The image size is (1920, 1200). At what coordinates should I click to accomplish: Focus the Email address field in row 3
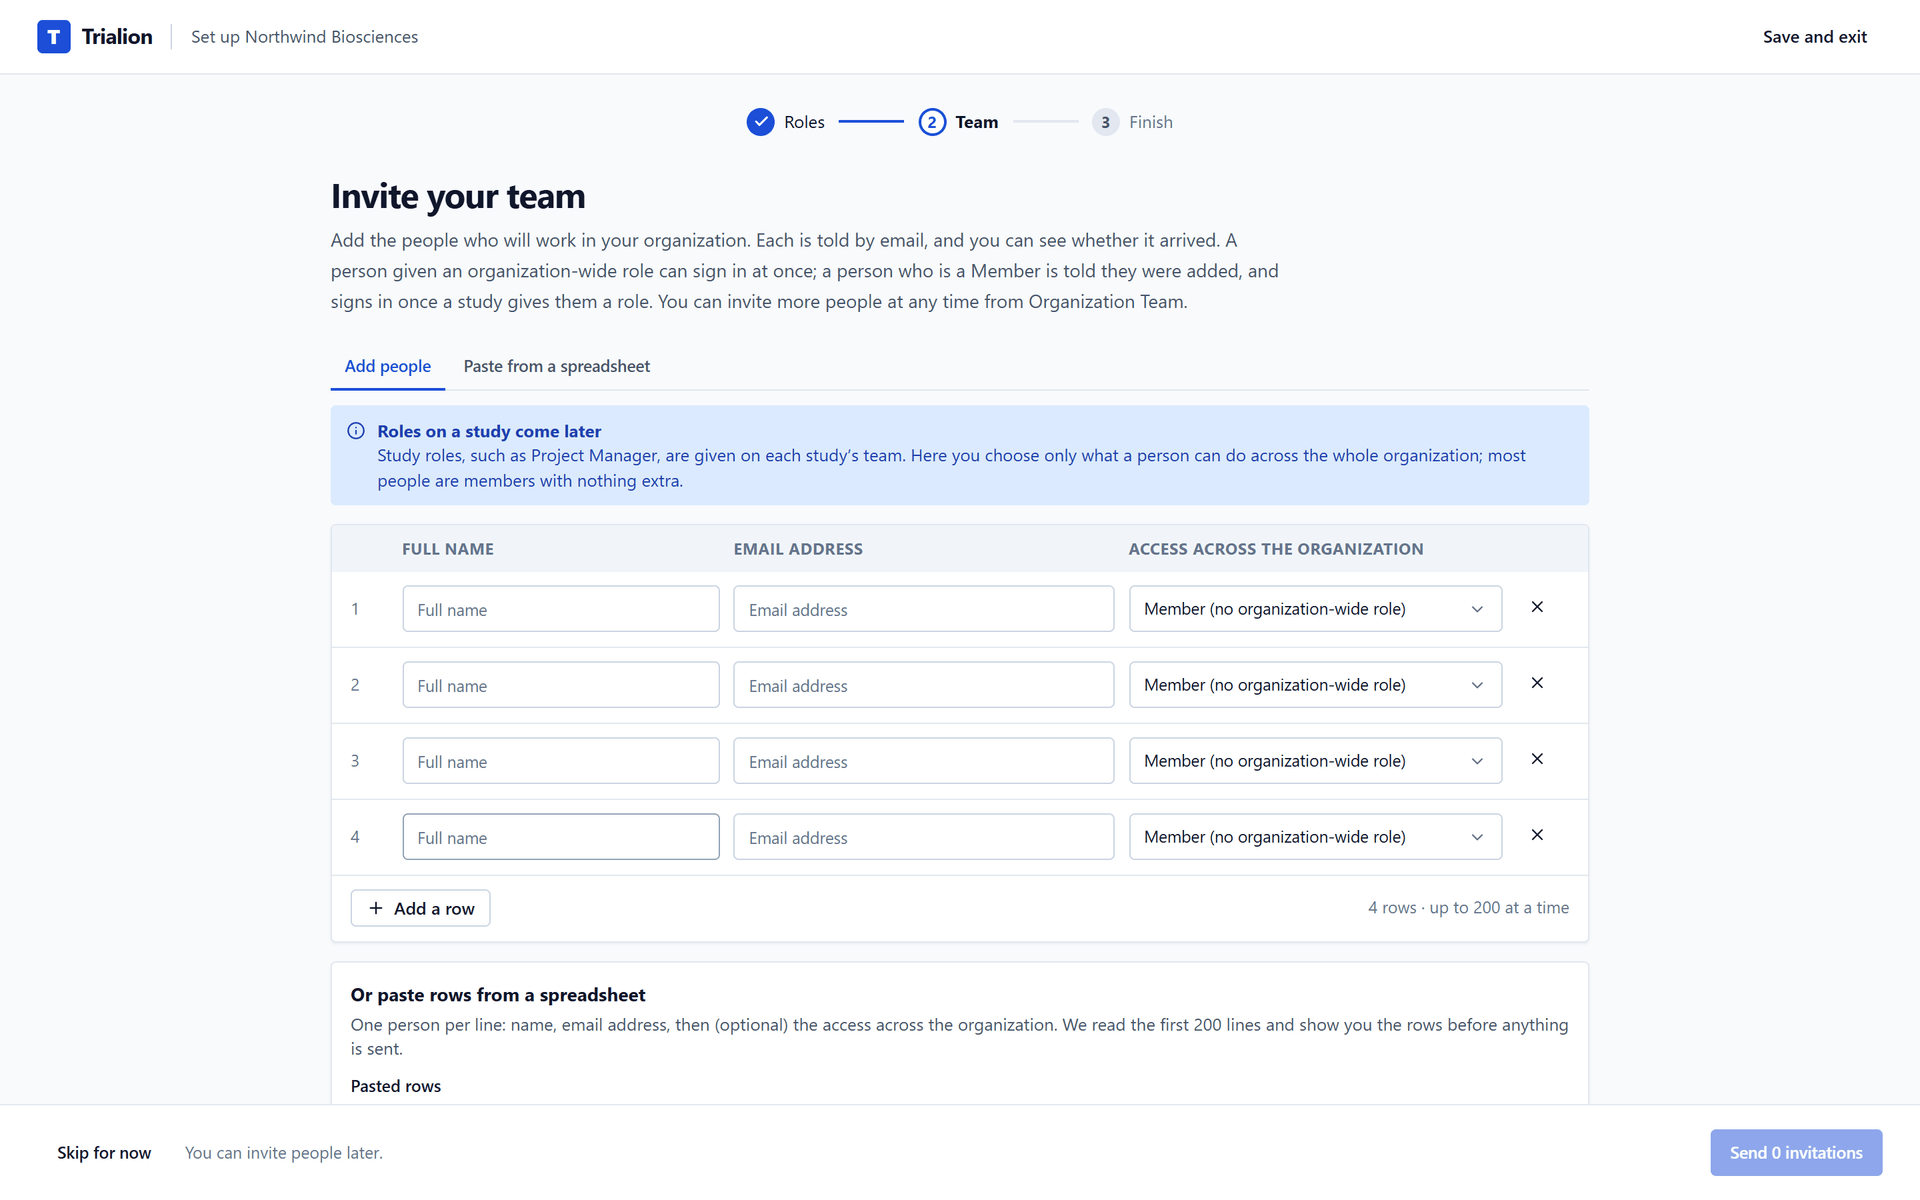coord(923,761)
